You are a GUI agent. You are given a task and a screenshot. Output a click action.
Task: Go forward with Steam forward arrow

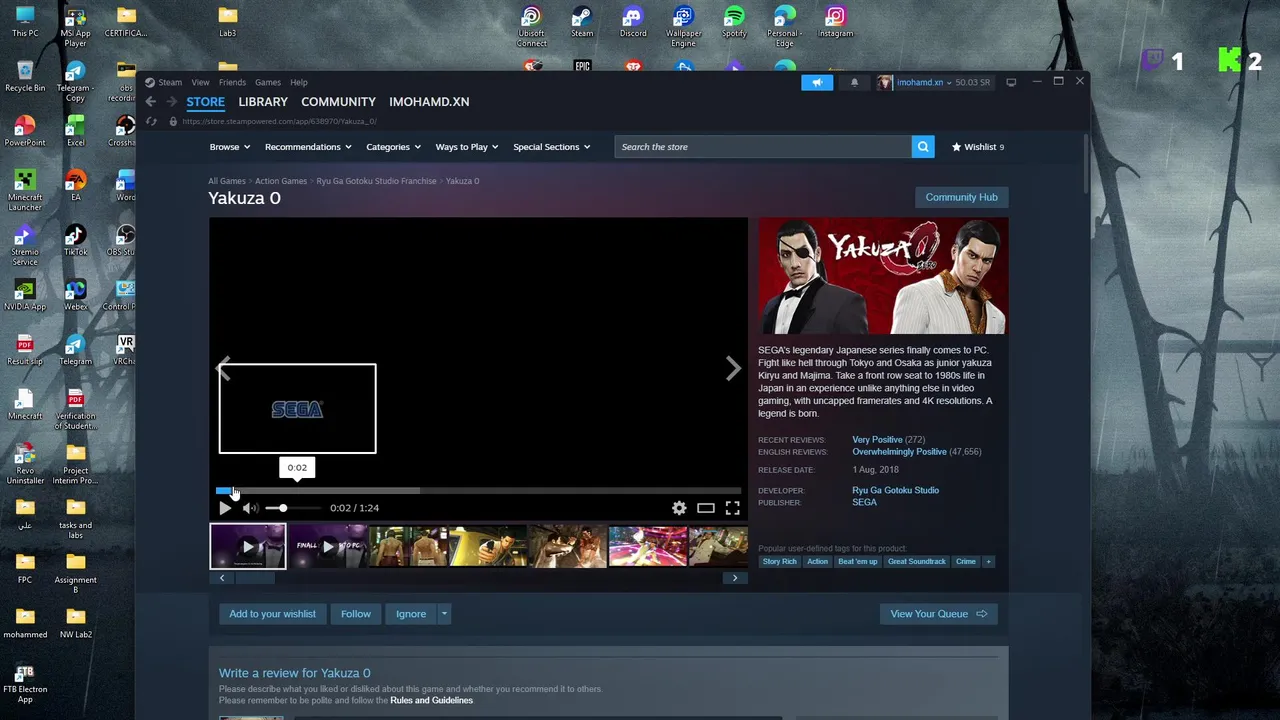(171, 101)
